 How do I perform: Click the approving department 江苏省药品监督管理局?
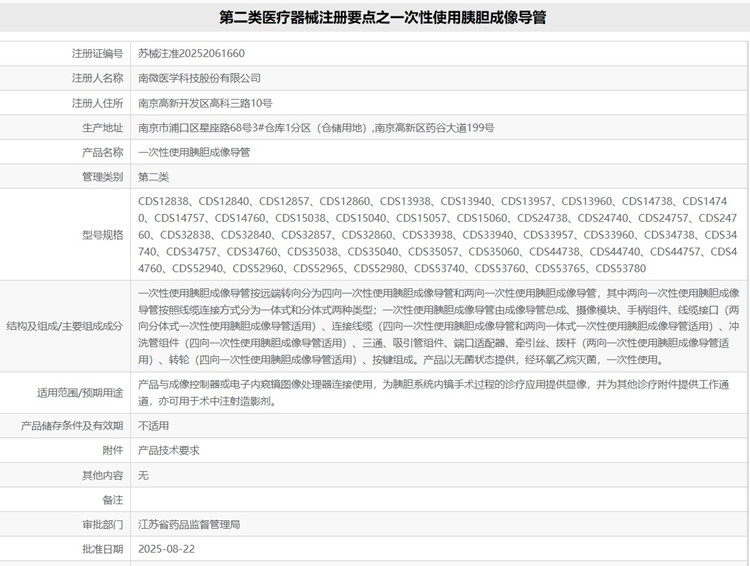pyautogui.click(x=189, y=524)
